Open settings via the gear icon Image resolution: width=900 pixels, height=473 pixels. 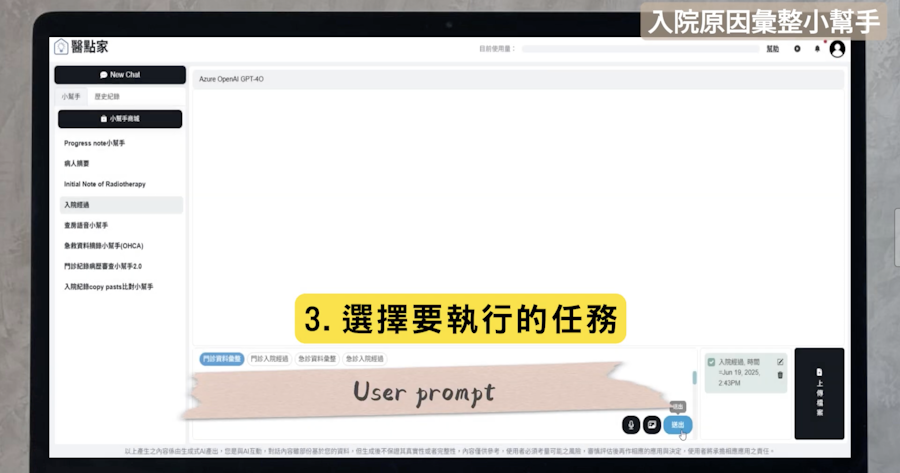(797, 48)
